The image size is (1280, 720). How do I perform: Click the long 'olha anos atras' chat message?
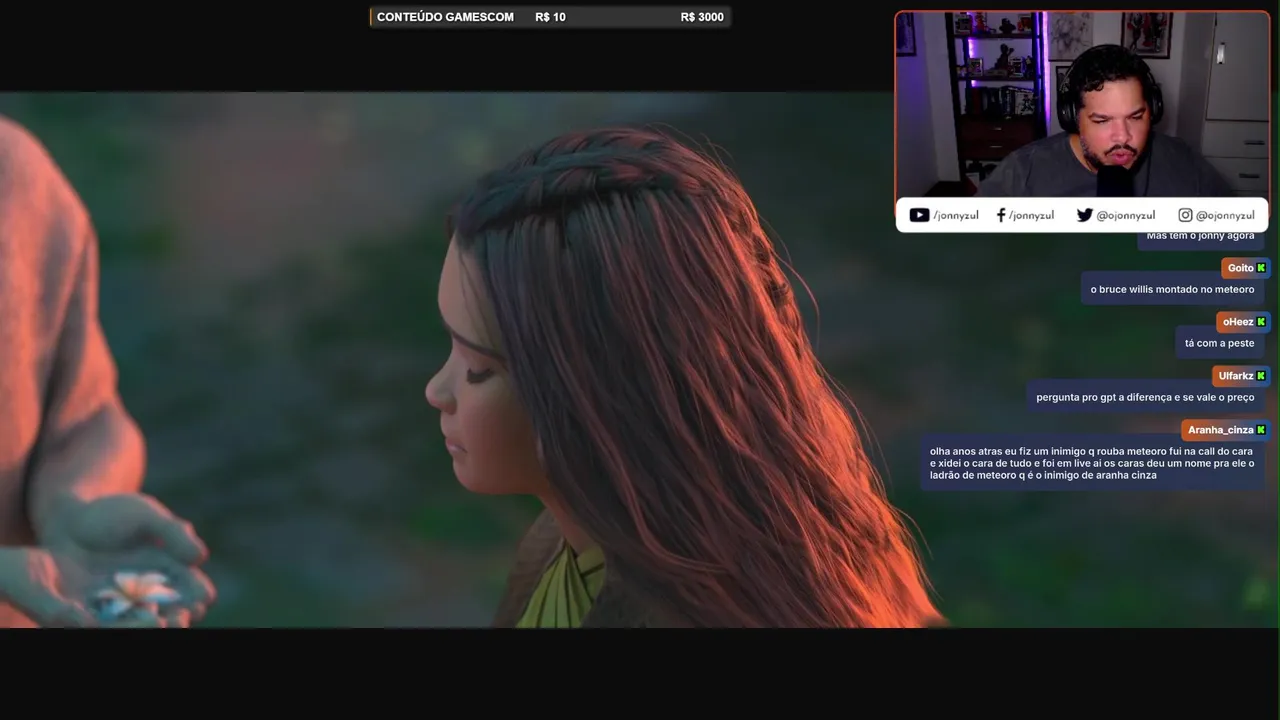(1092, 463)
